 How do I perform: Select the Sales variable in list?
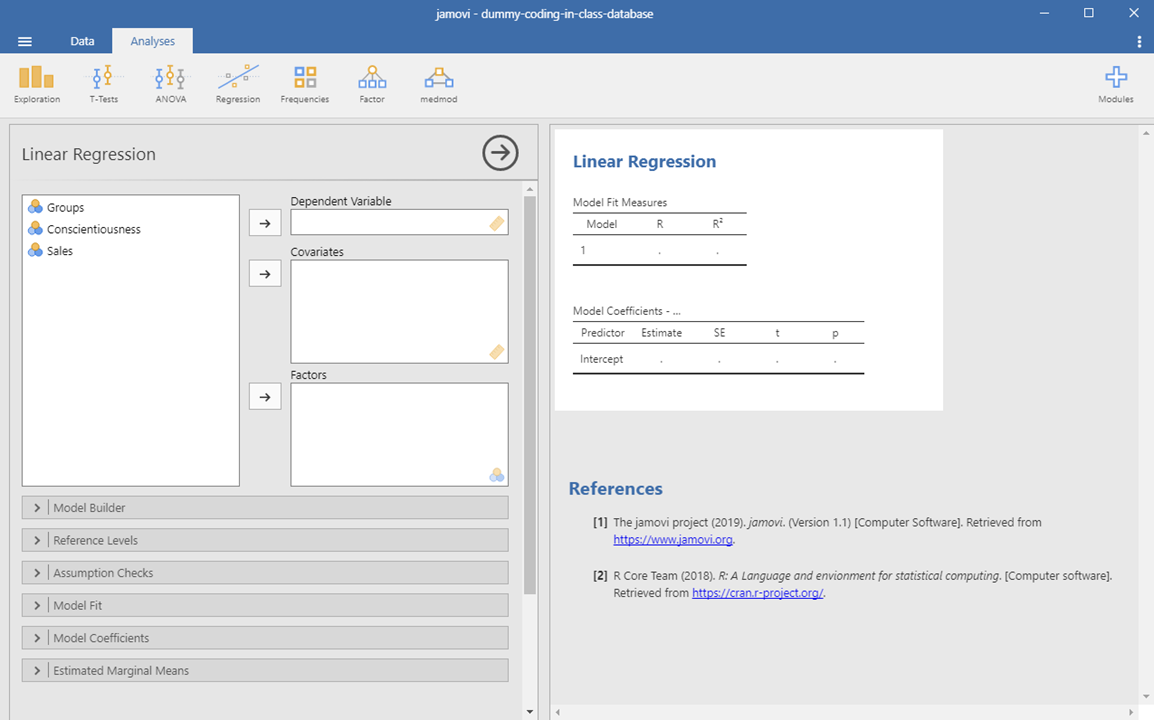tap(60, 251)
